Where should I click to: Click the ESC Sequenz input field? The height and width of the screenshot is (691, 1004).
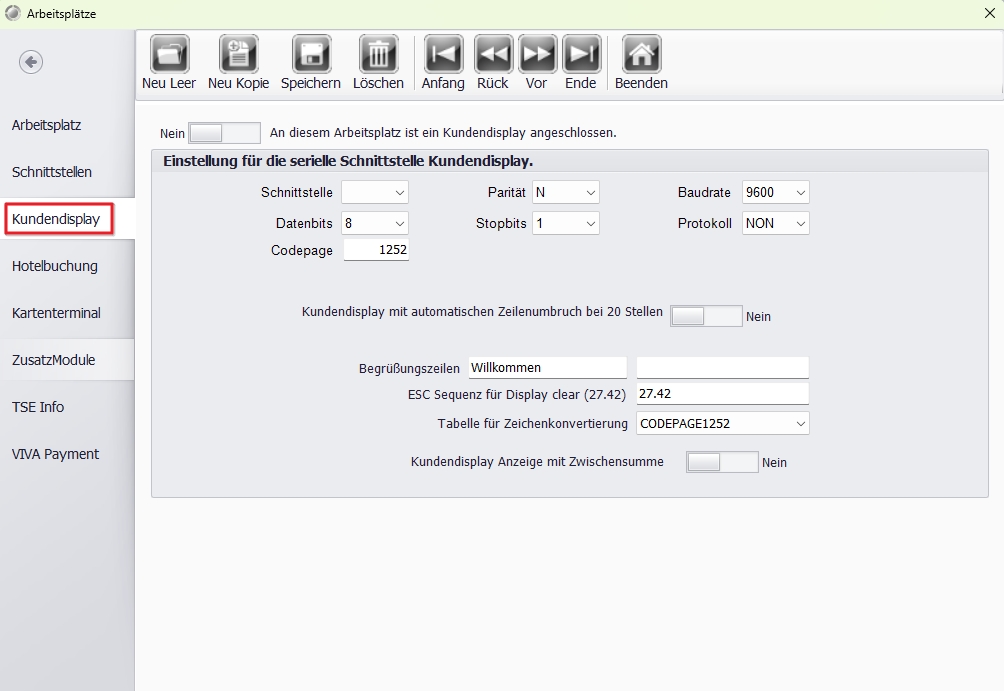723,394
